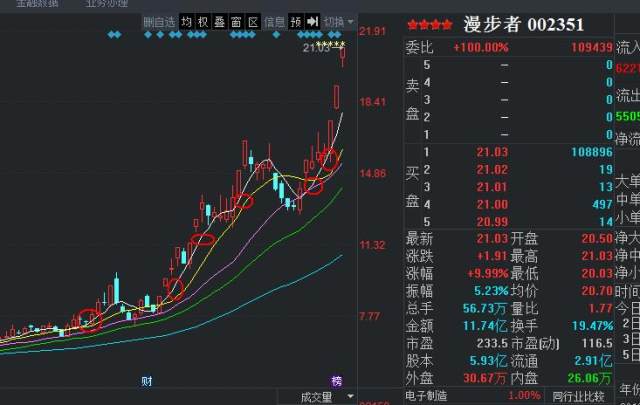The image size is (640, 405).
Task: Click the 内盘 value 26.06万
Action: [590, 378]
